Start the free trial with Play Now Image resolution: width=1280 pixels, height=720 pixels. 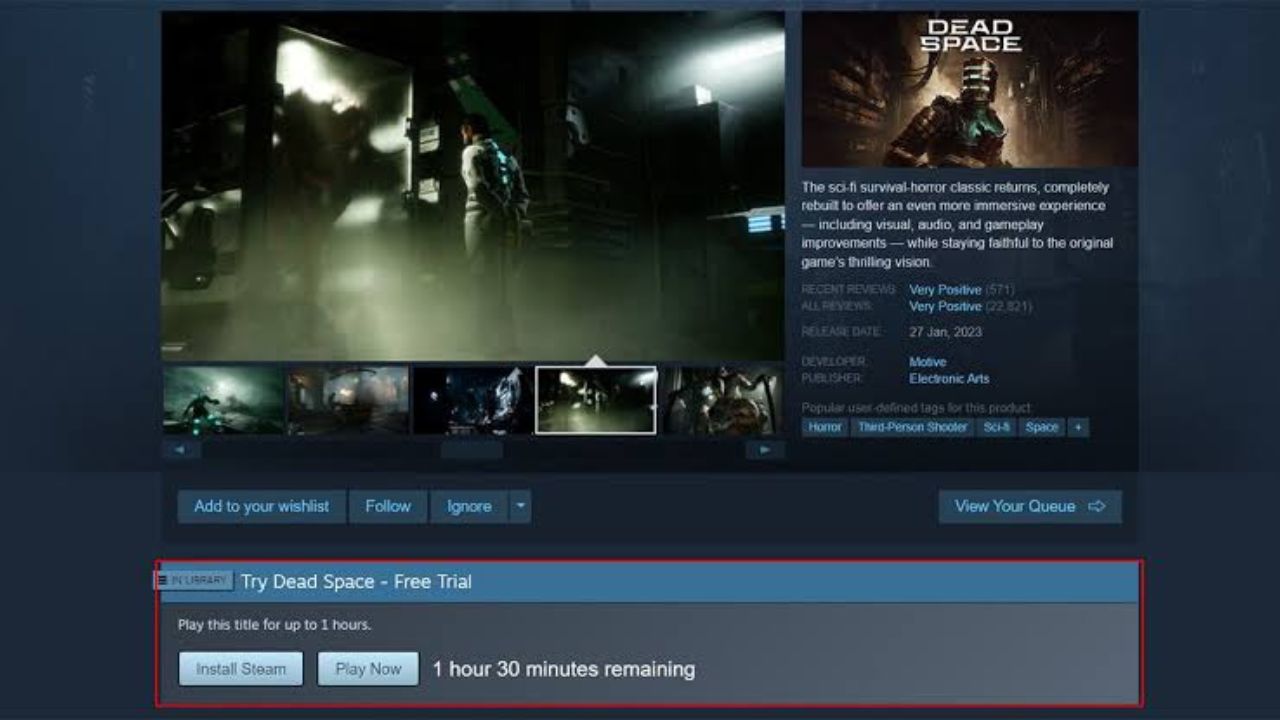click(368, 669)
